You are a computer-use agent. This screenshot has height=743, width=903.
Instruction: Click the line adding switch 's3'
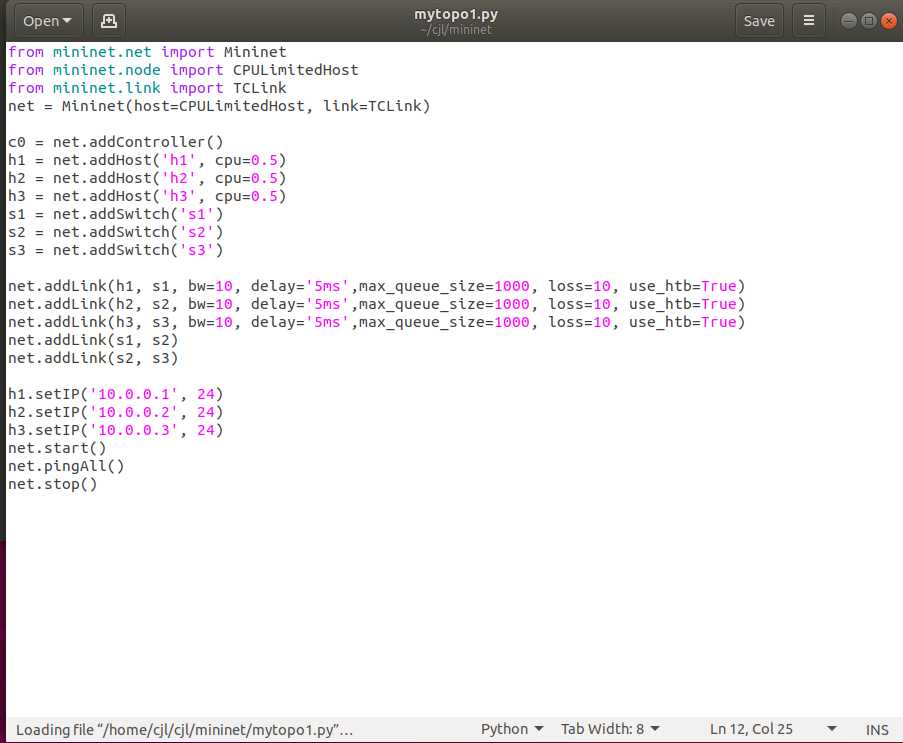click(115, 250)
